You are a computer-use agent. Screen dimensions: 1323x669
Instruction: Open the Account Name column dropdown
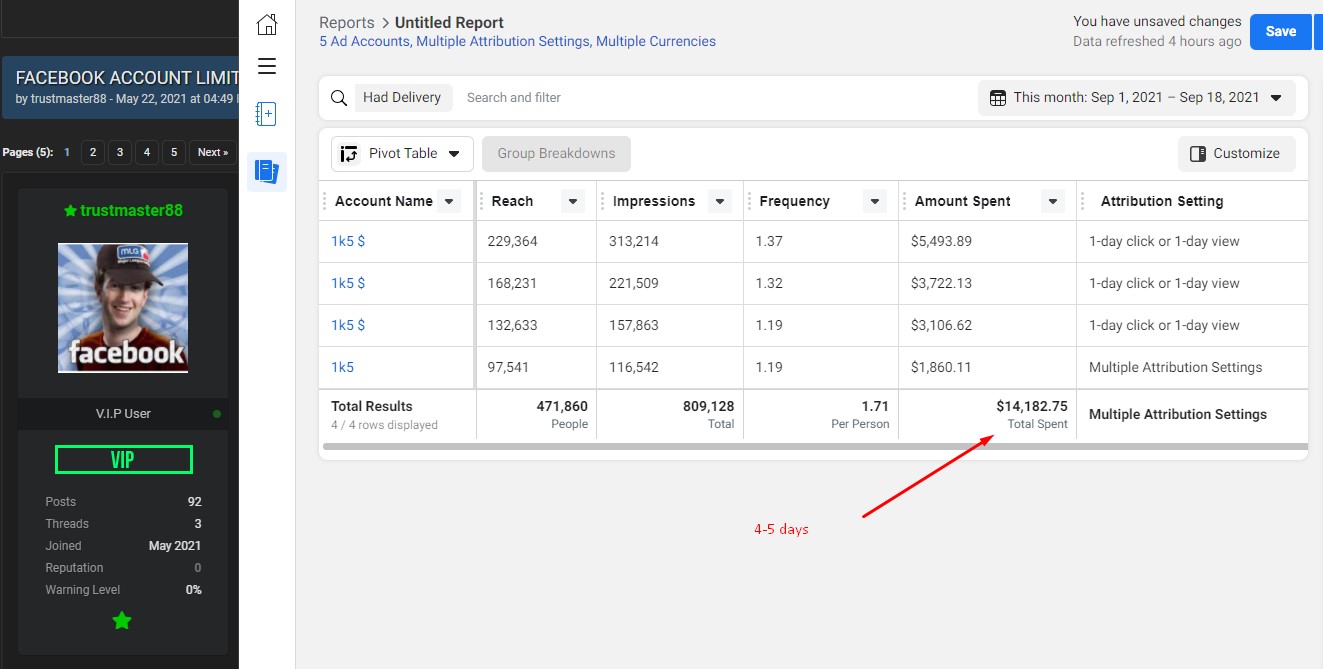pos(450,201)
